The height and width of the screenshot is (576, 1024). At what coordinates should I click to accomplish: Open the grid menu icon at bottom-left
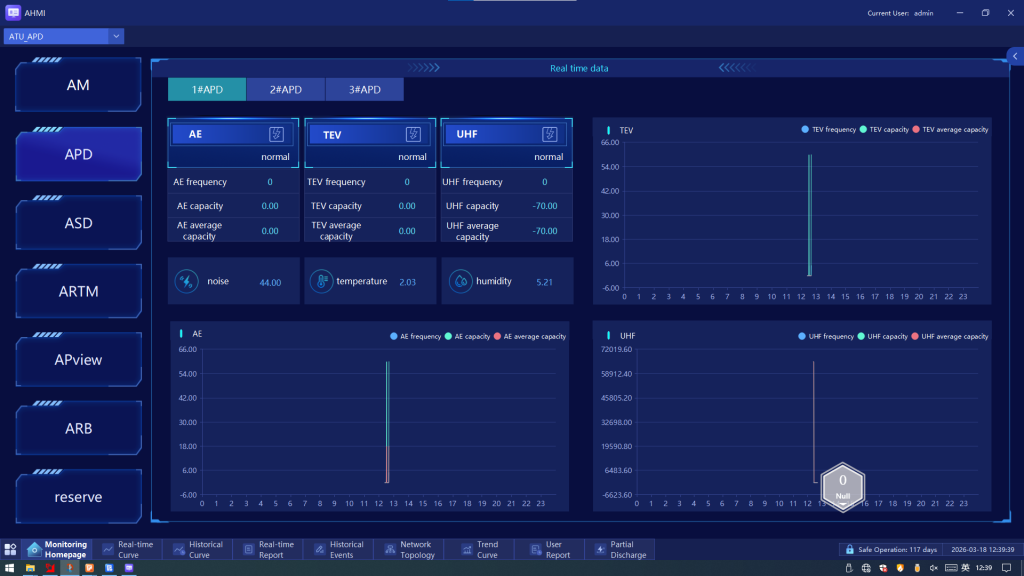[10, 549]
